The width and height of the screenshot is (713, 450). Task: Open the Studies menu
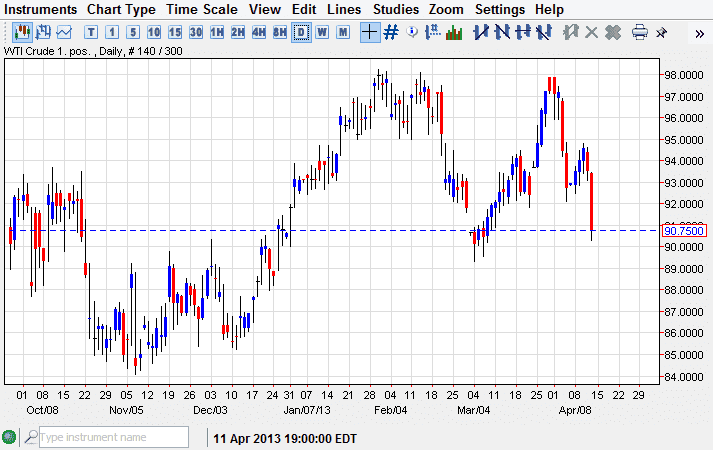(x=396, y=9)
